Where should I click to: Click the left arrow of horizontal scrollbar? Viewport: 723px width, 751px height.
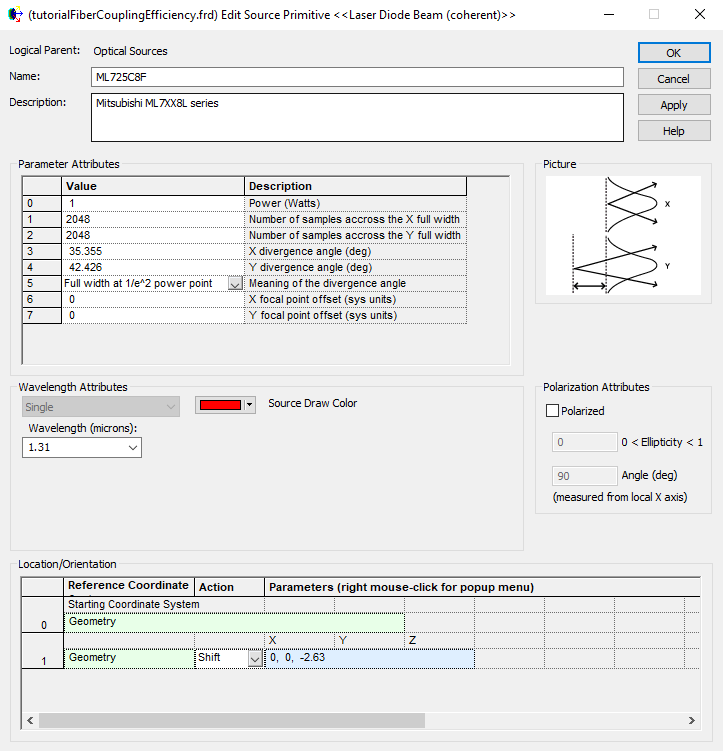[x=30, y=720]
